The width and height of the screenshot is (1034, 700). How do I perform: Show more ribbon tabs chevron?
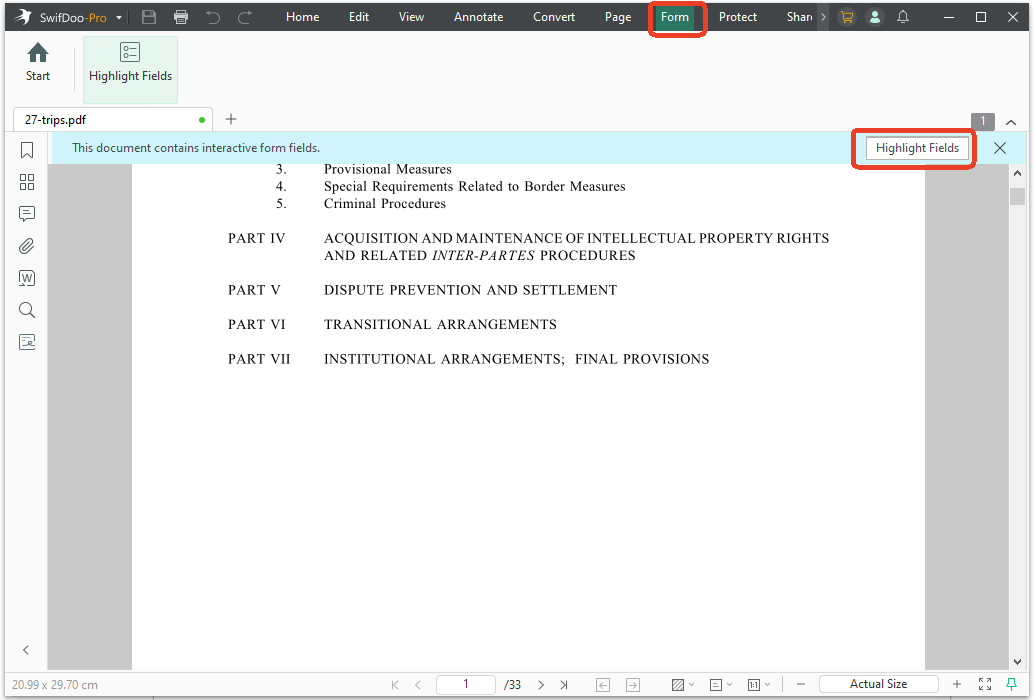[823, 17]
